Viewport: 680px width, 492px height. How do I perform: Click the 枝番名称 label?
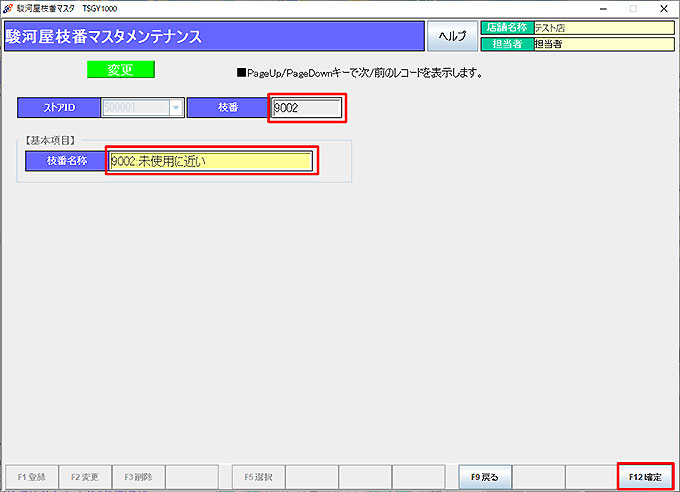(x=66, y=161)
